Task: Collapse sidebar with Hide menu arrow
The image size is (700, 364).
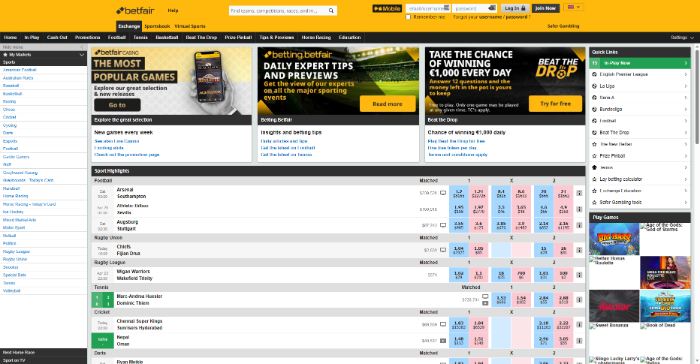Action: (82, 47)
